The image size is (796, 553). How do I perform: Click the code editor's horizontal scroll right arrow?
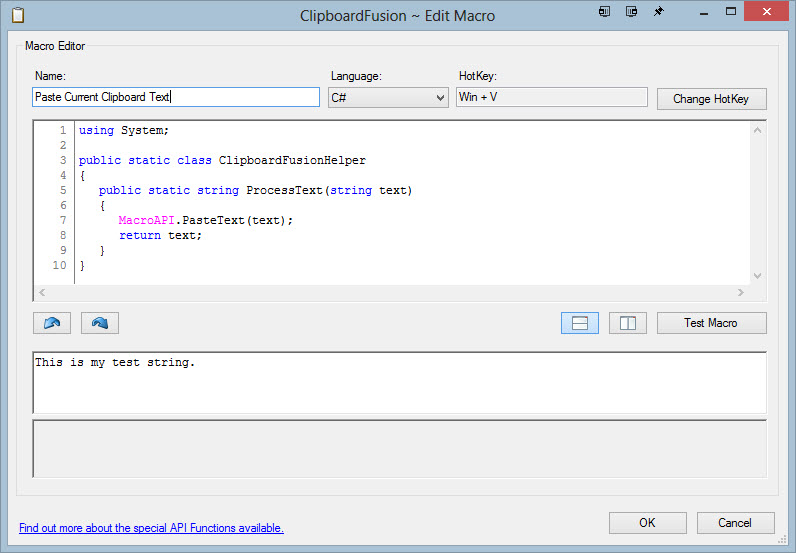(741, 292)
